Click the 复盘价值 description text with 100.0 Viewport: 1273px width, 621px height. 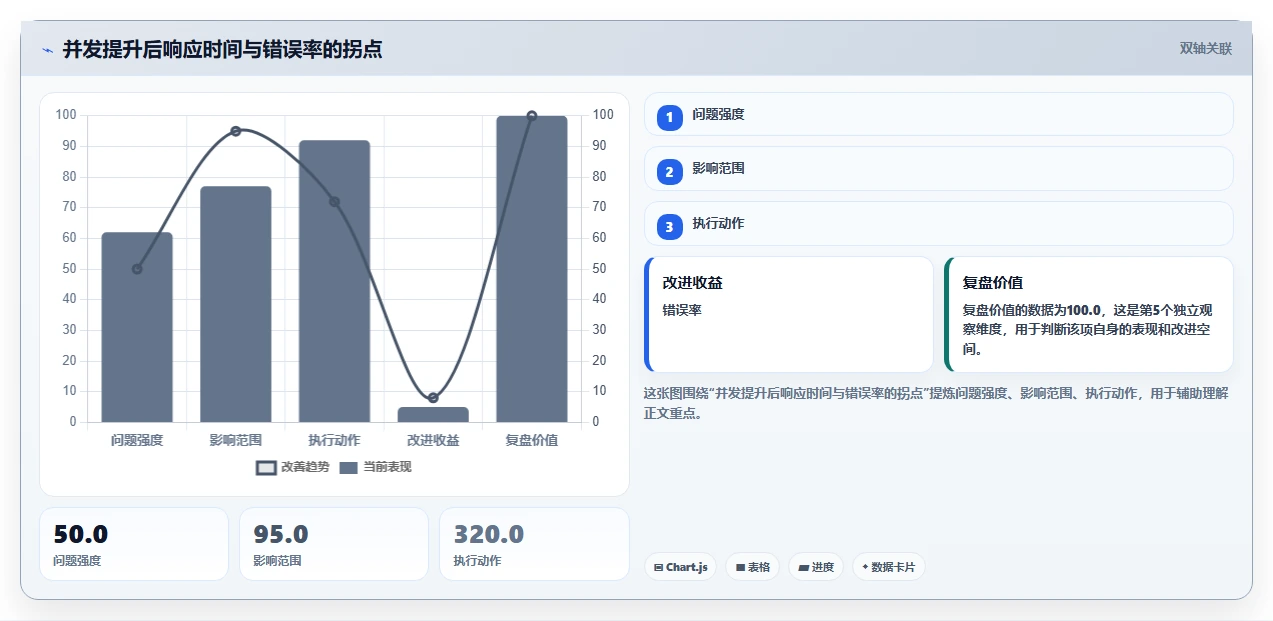pyautogui.click(x=1087, y=330)
